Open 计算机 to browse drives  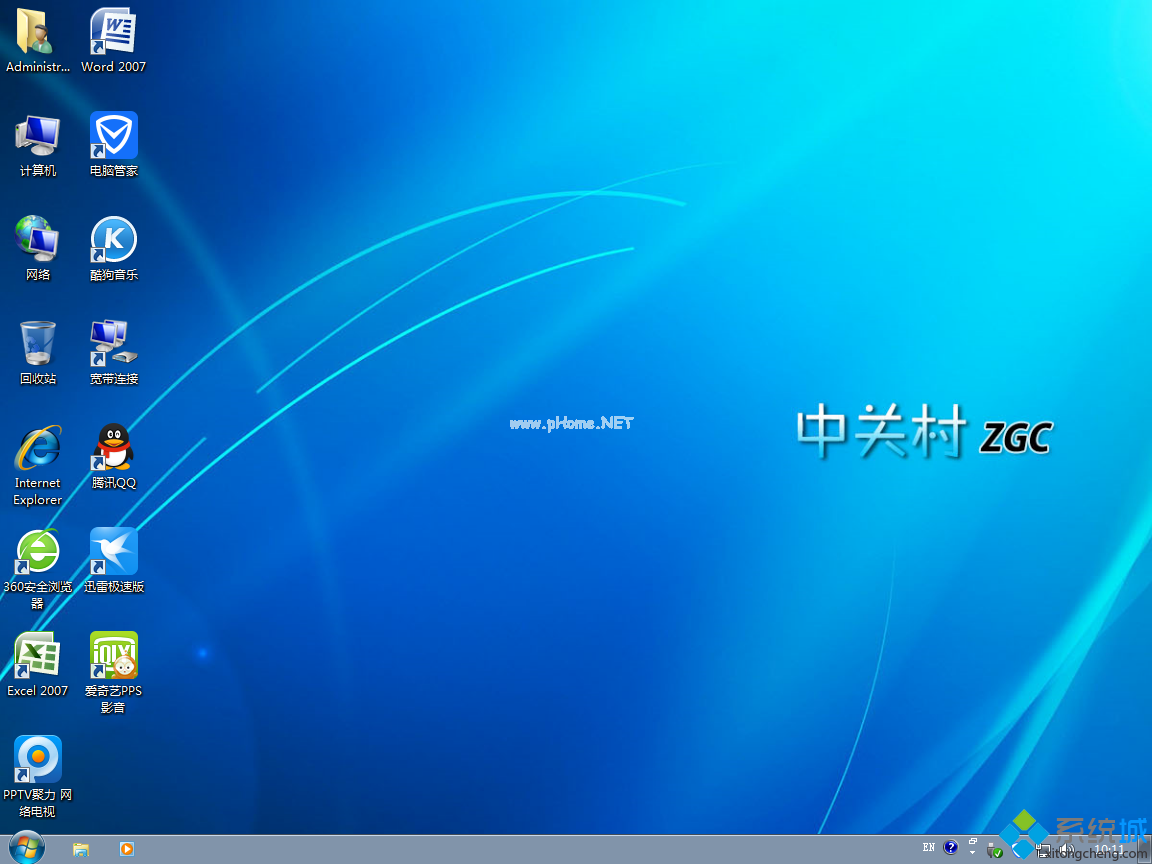pos(37,133)
